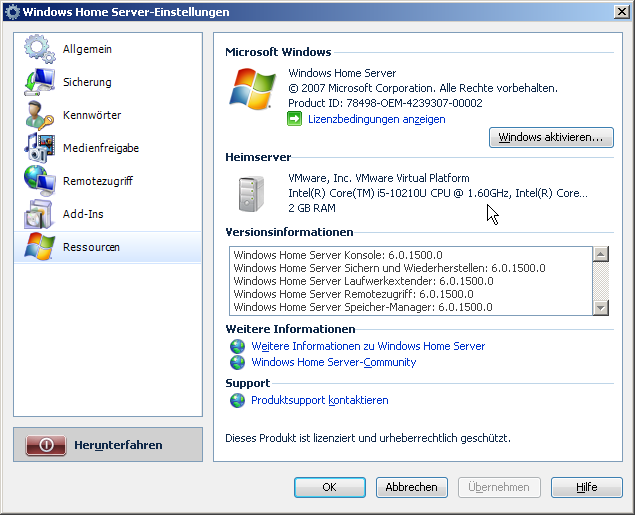Select the Medienfreigabe section
This screenshot has width=635, height=515.
click(107, 148)
